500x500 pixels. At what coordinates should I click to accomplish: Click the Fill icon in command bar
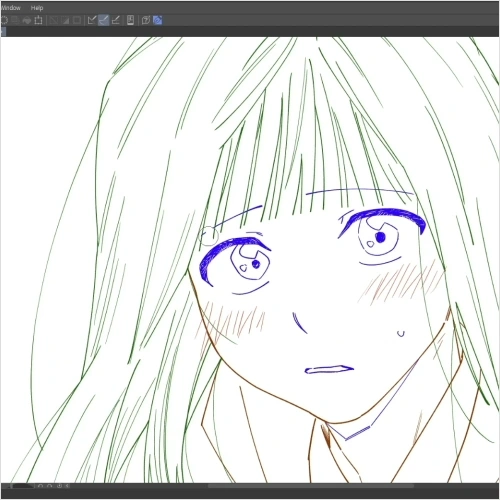click(27, 20)
